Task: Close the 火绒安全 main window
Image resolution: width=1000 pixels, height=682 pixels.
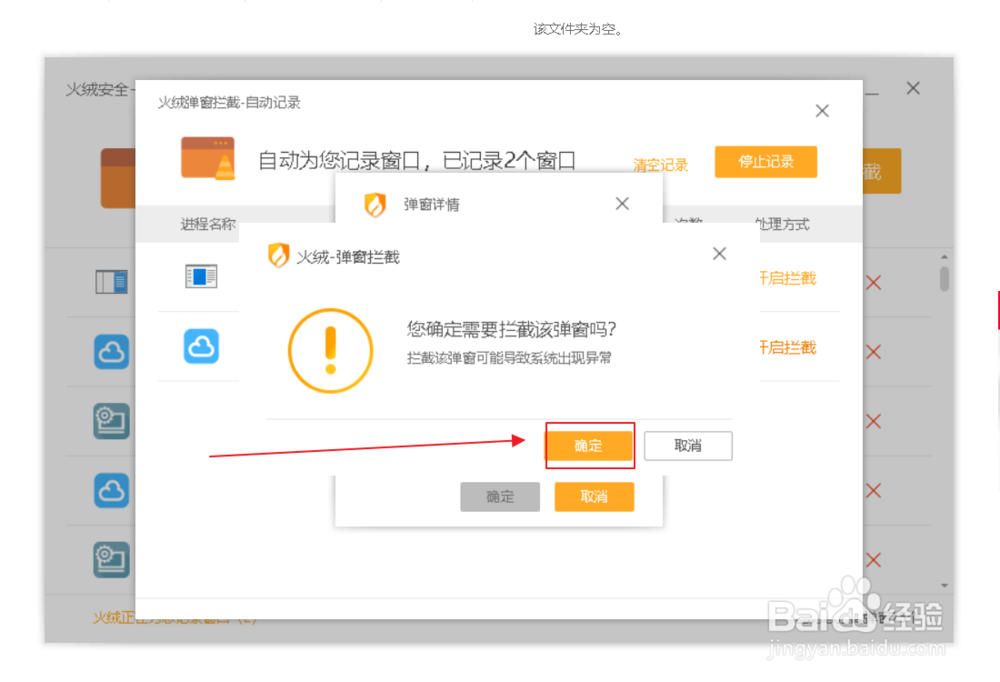Action: pos(913,88)
